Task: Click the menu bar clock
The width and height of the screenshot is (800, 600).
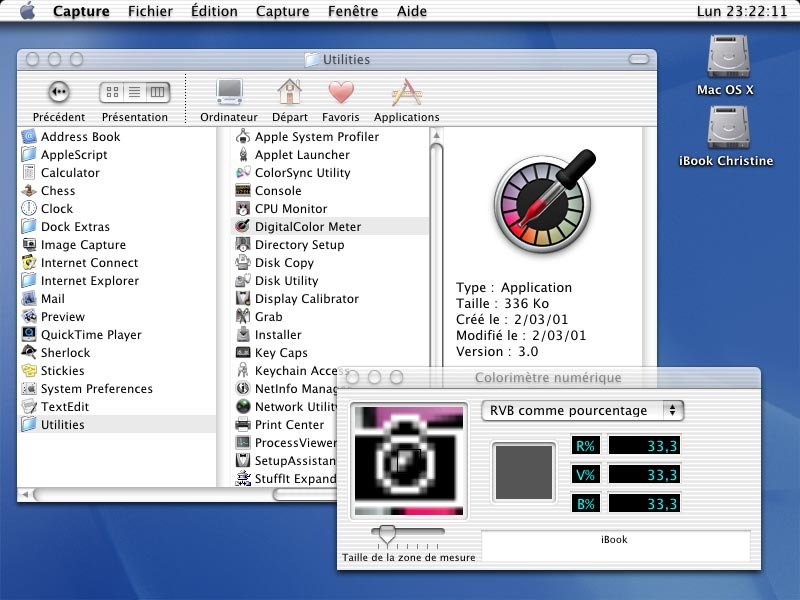Action: click(742, 11)
